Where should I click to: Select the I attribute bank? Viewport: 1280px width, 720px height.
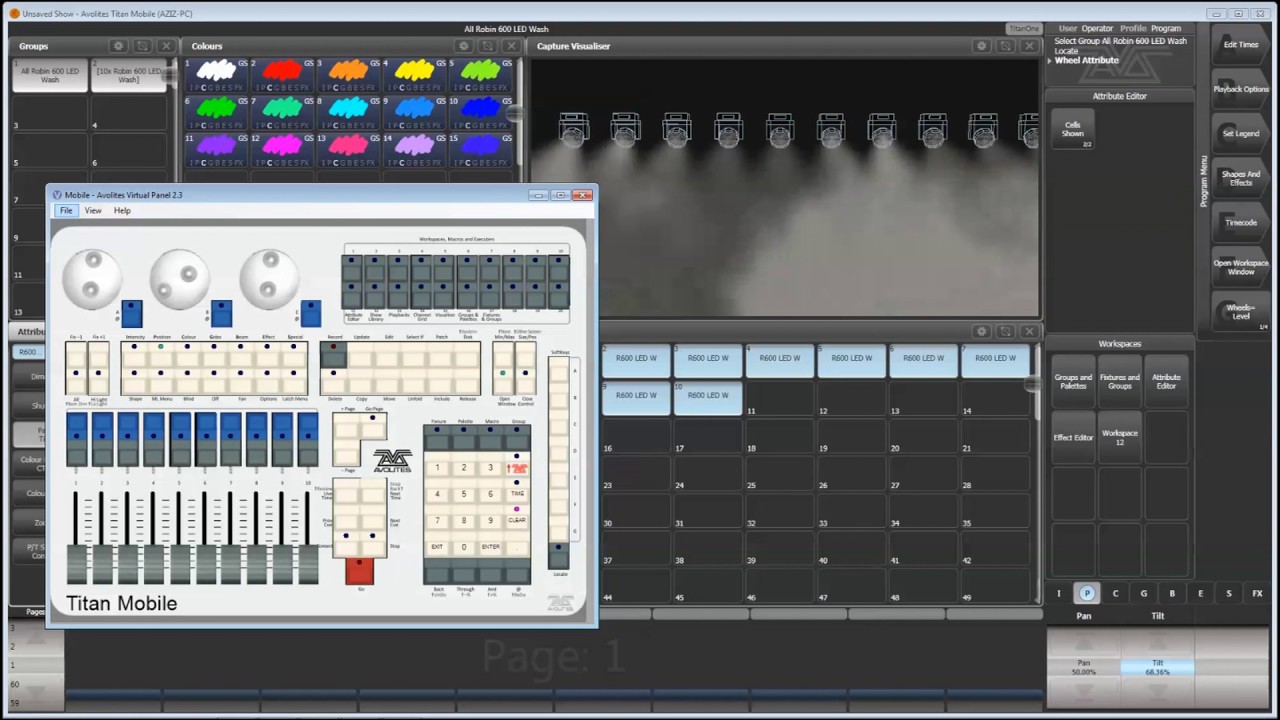click(1059, 593)
